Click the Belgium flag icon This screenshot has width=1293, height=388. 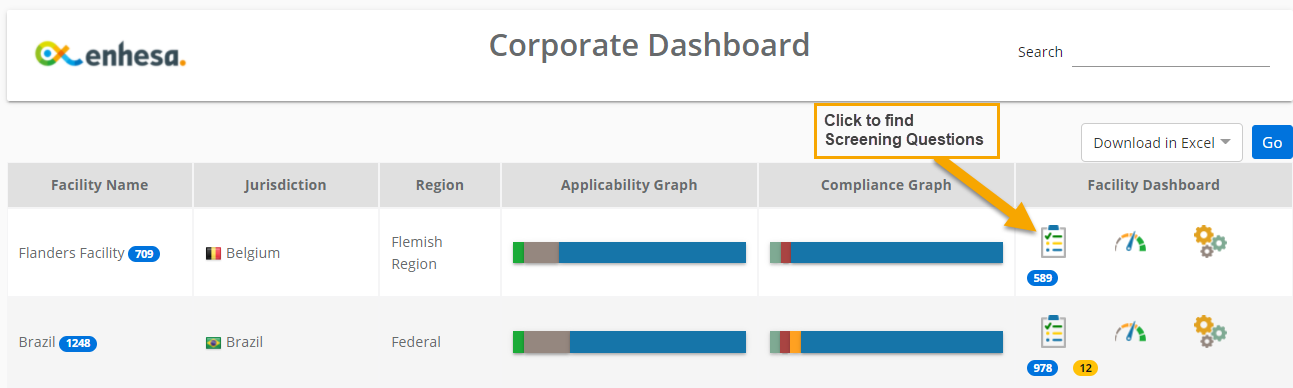pos(213,253)
